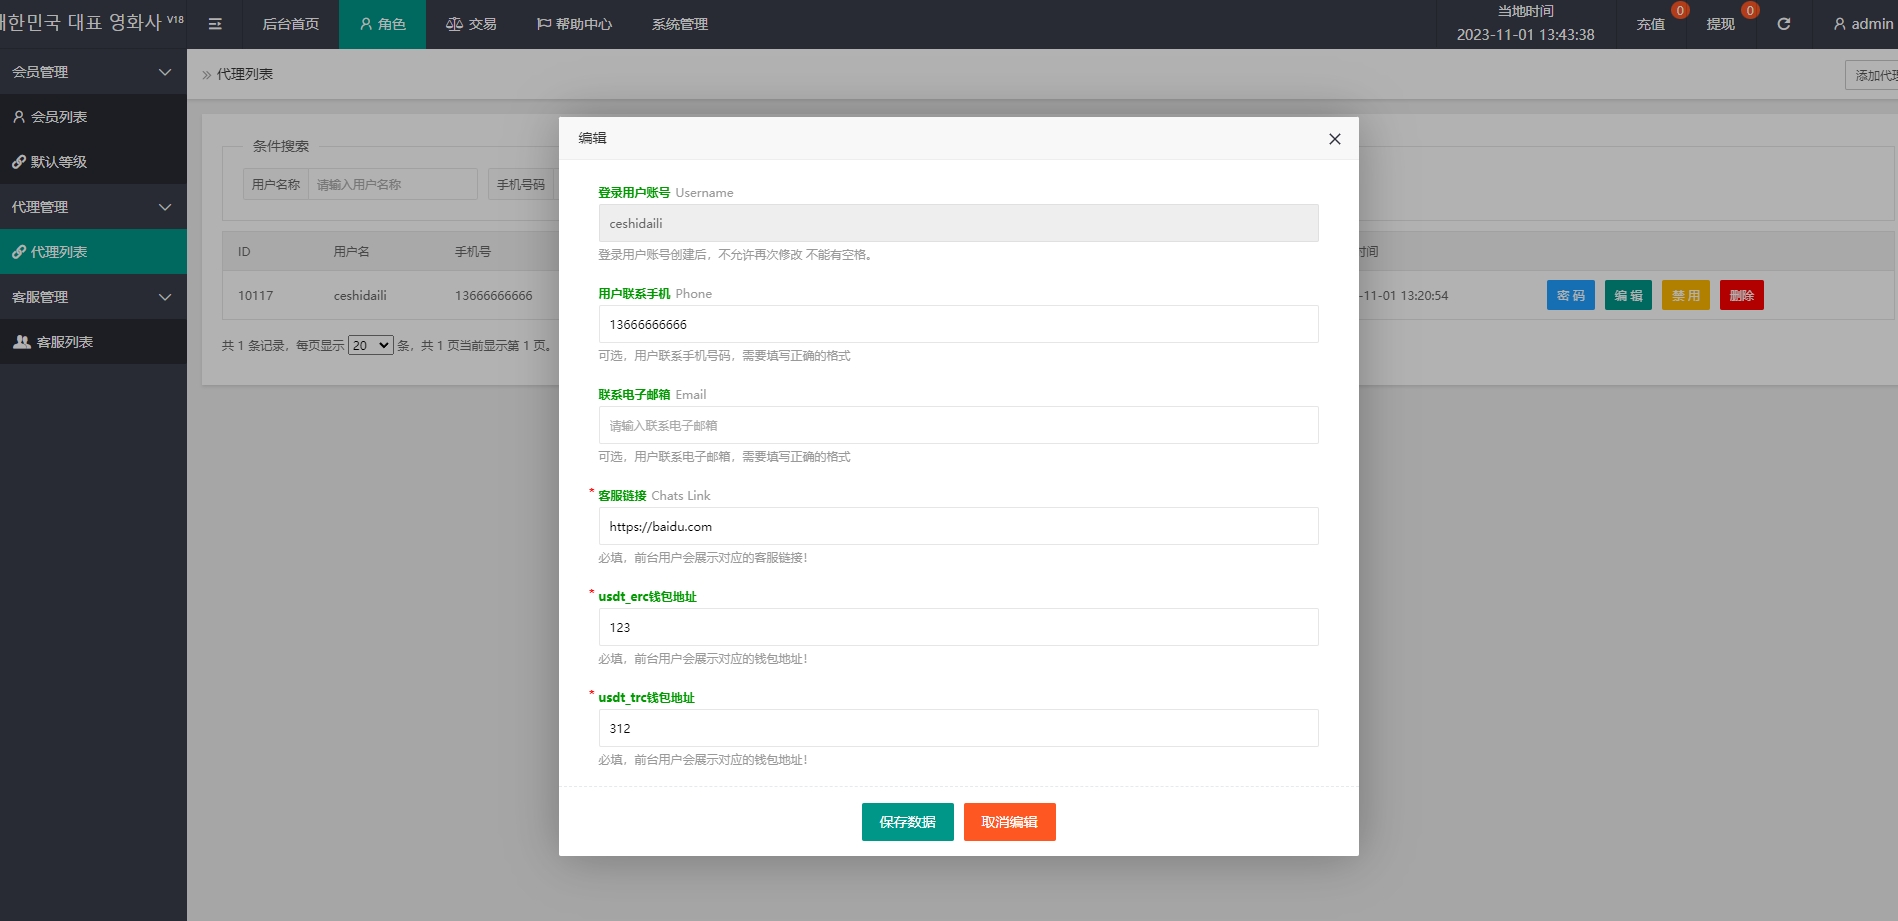Click the refresh icon in top bar
Viewport: 1898px width, 921px height.
[1783, 24]
